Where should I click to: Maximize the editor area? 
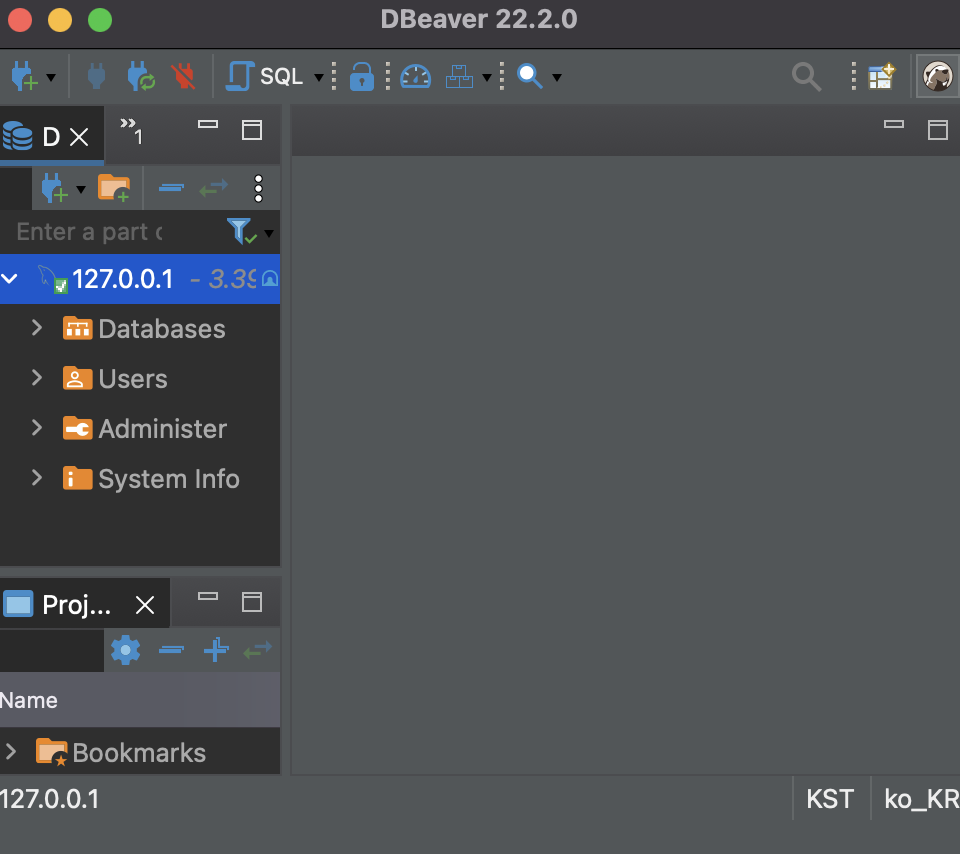pos(938,130)
